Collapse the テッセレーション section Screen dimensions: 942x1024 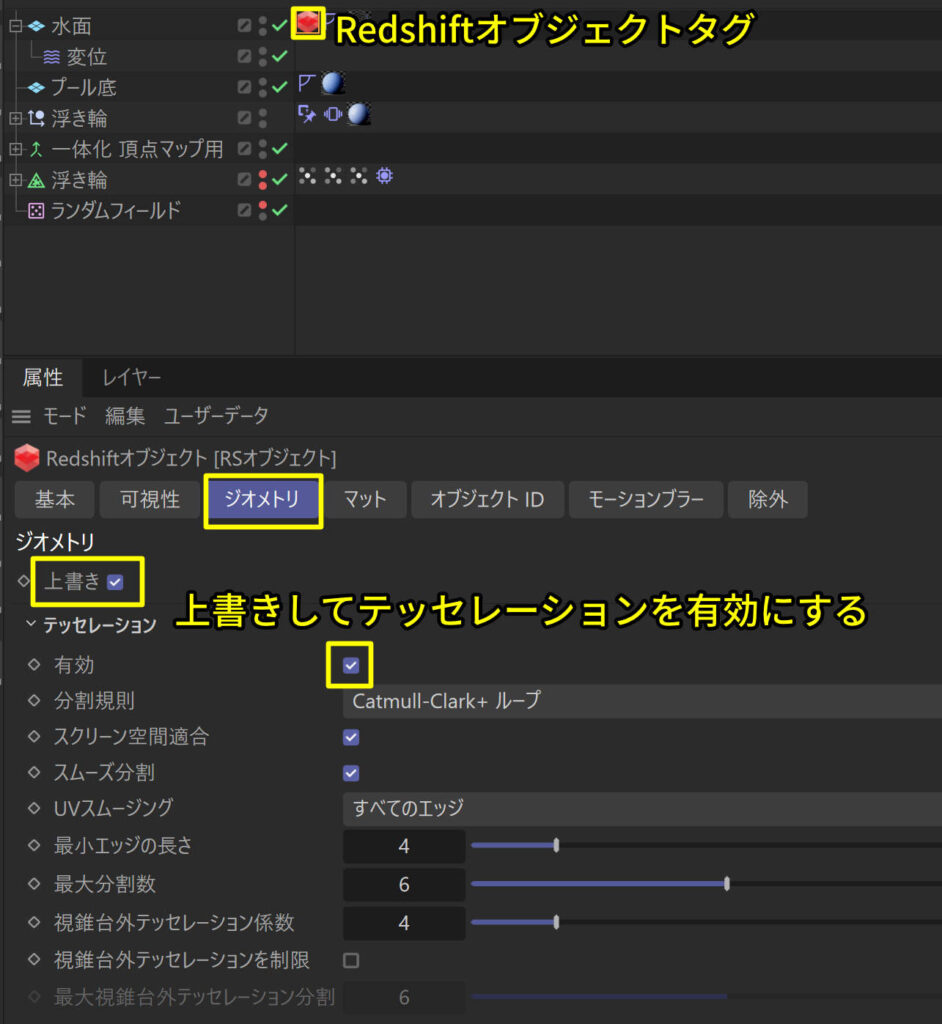31,624
